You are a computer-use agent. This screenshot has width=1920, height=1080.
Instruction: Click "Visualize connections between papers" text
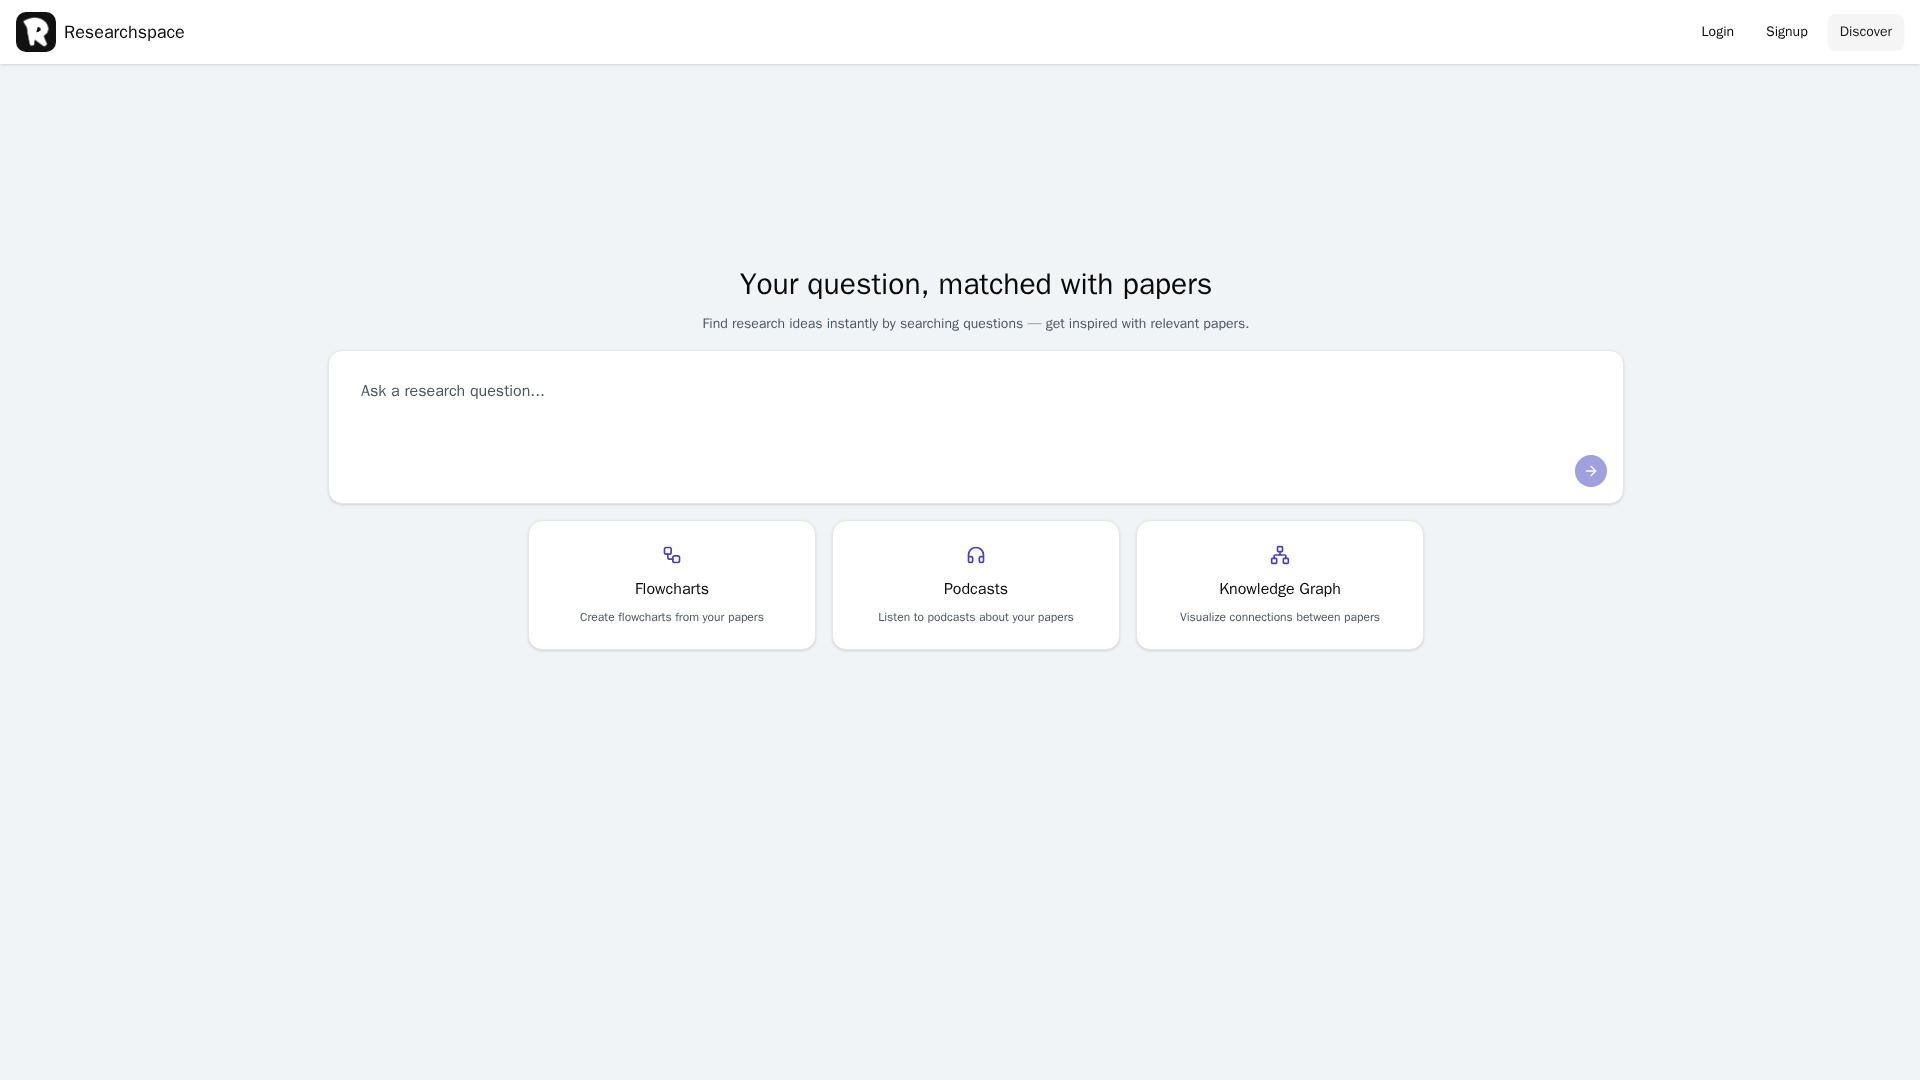click(1280, 617)
